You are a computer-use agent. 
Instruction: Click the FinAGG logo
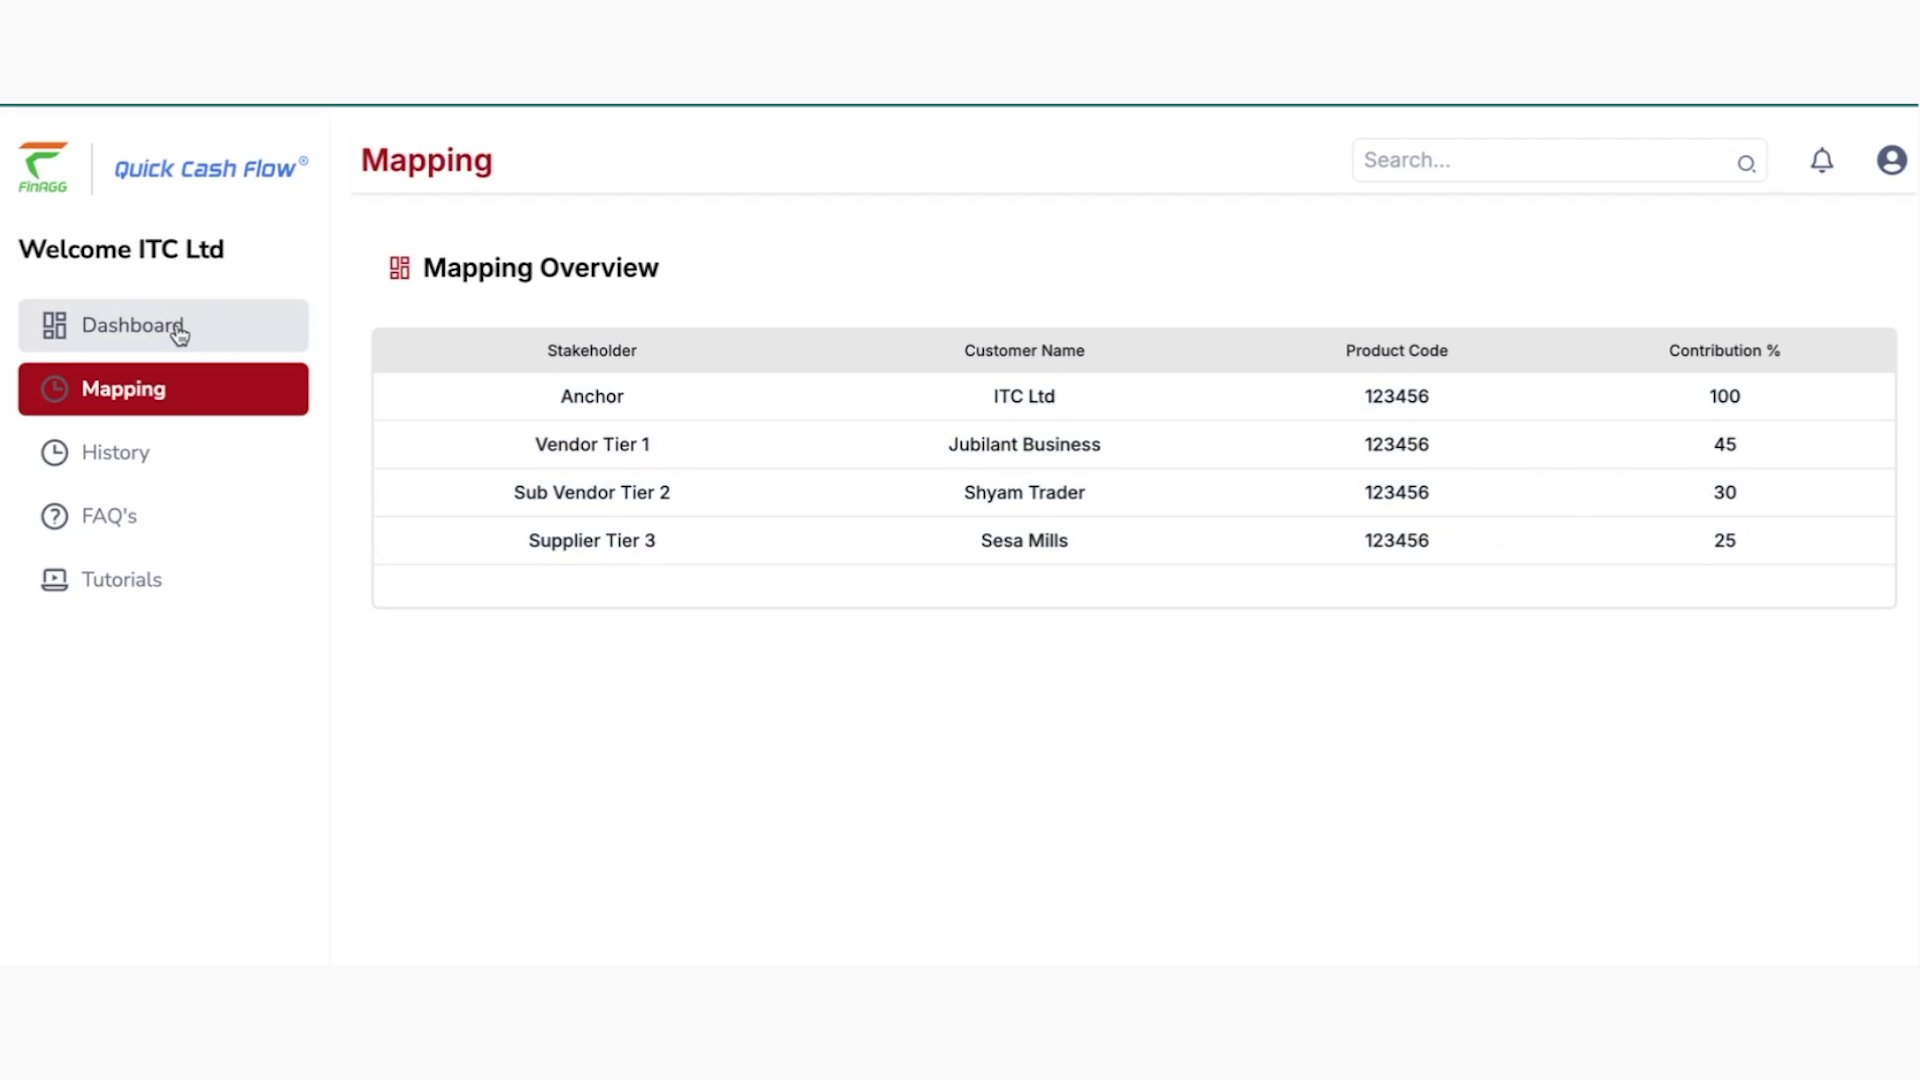pyautogui.click(x=43, y=163)
